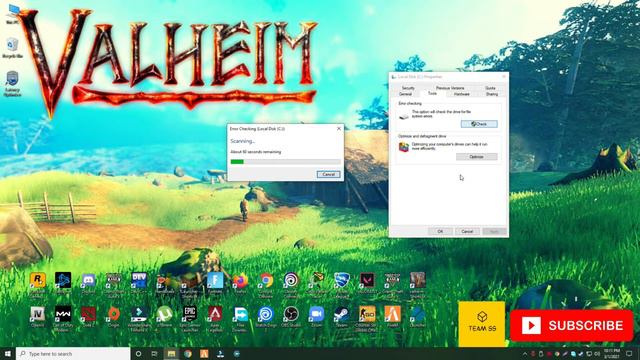Viewport: 640px width, 360px height.
Task: Switch to General tab in Properties
Action: [405, 94]
